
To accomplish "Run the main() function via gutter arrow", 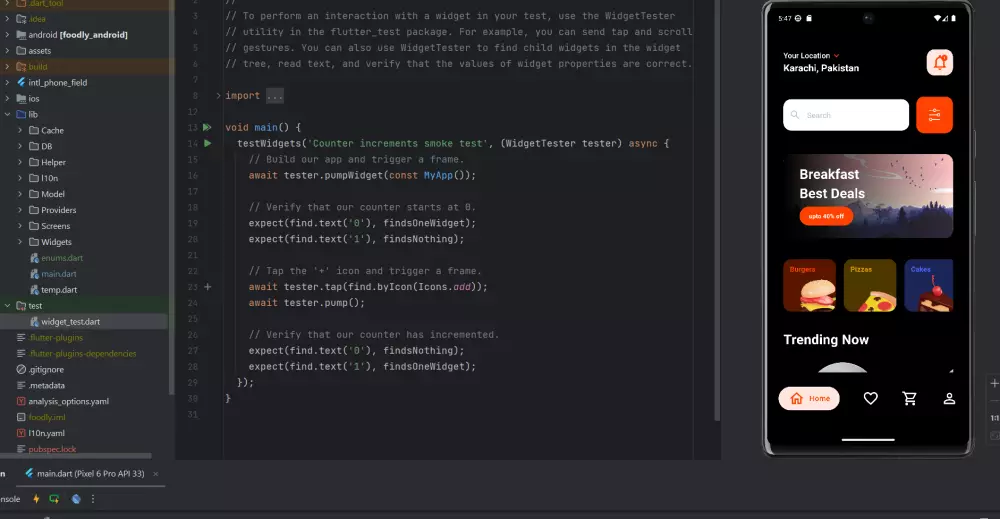I will click(x=207, y=128).
